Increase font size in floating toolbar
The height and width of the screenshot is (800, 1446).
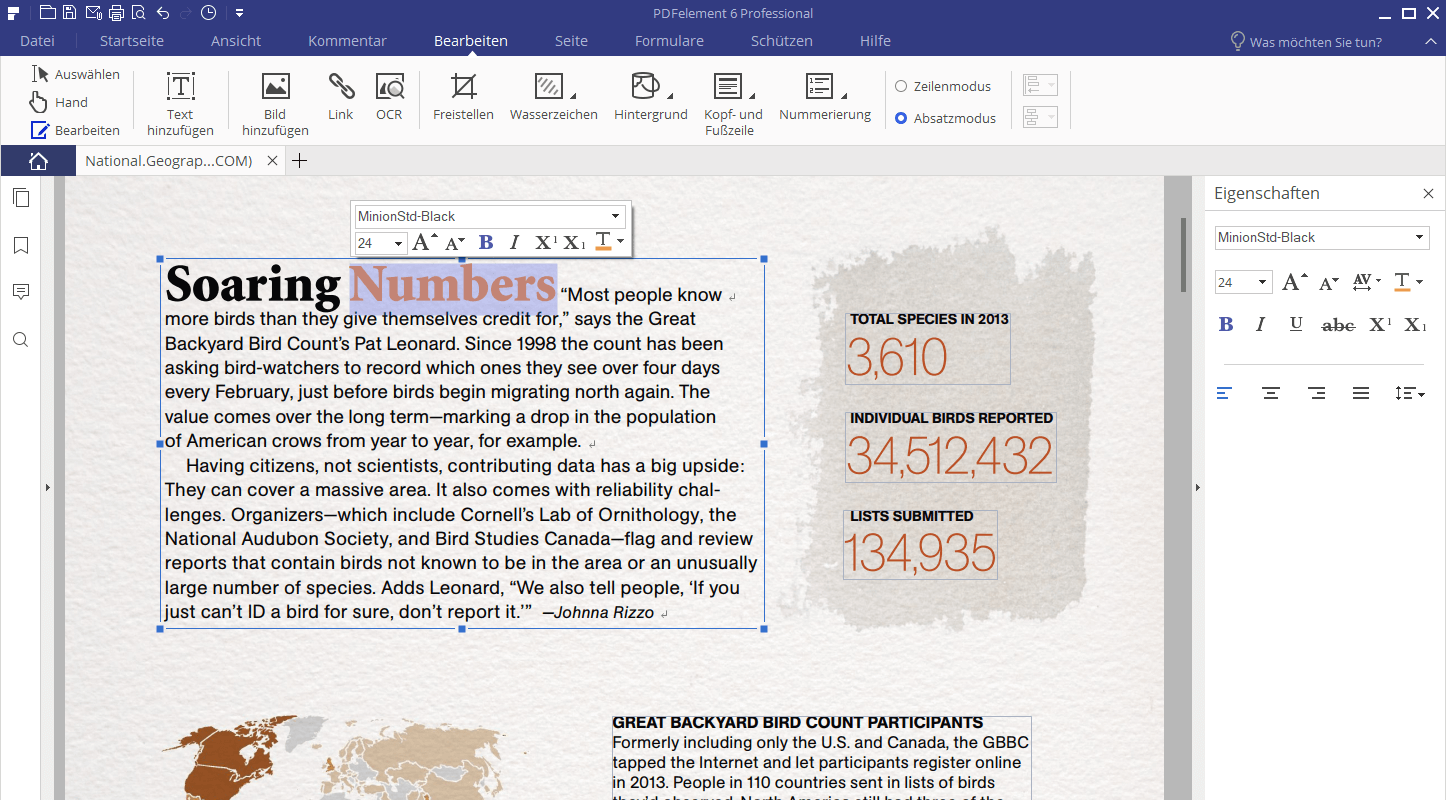(x=425, y=242)
